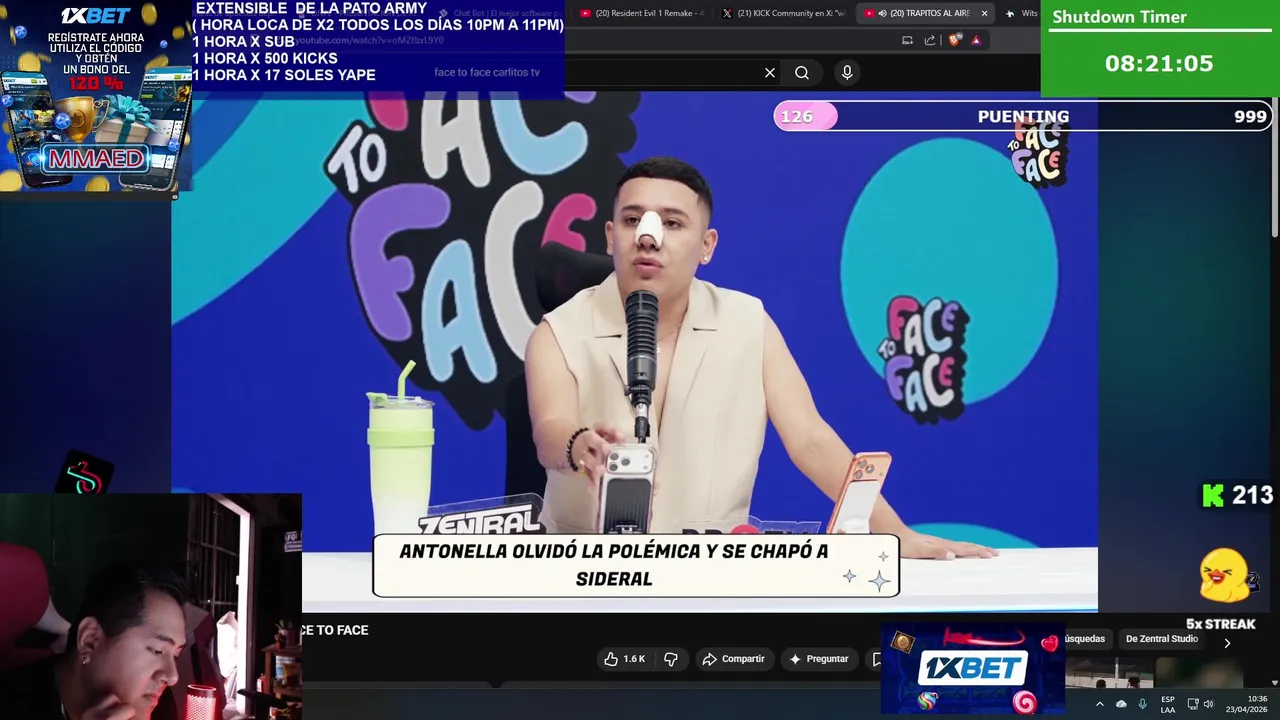Image resolution: width=1280 pixels, height=720 pixels.
Task: Click the 1XBET banner with MMAED code
Action: click(x=96, y=95)
